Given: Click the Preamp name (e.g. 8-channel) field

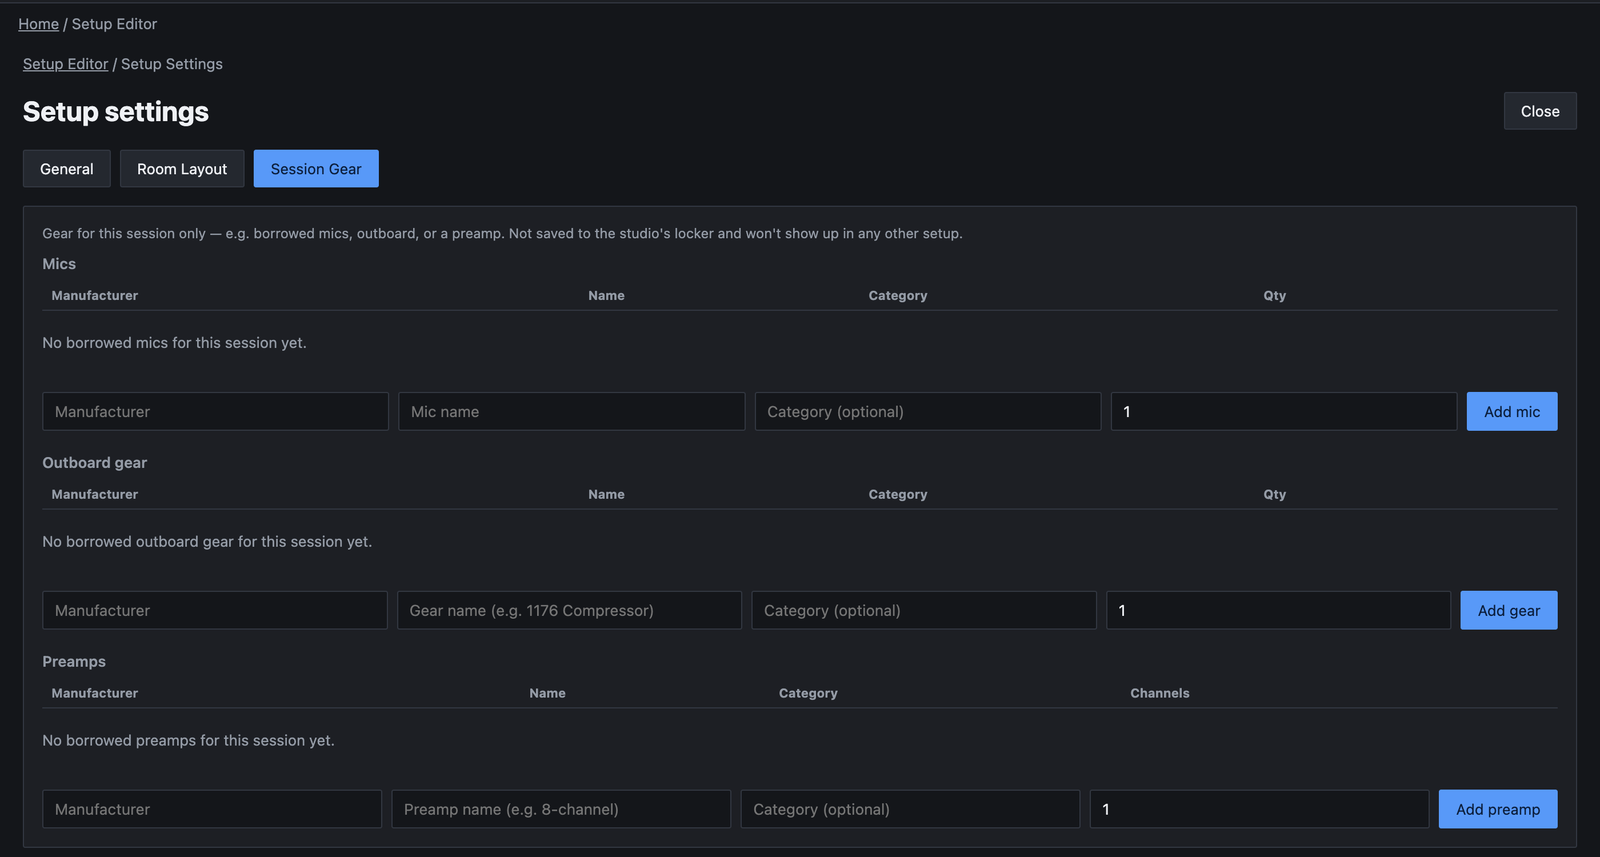Looking at the screenshot, I should coord(561,809).
